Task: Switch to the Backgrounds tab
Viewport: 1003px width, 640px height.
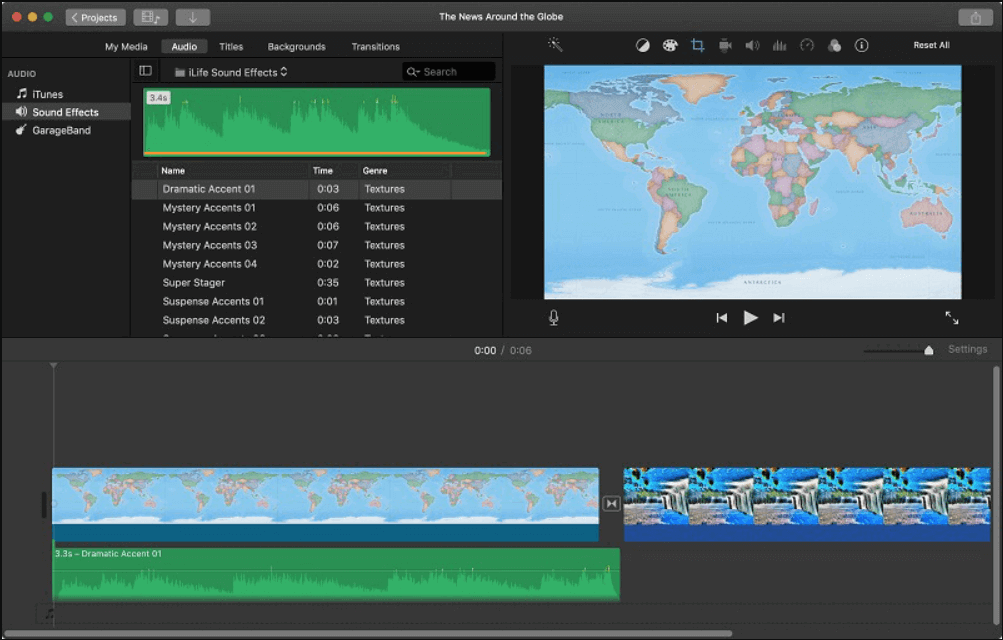Action: coord(298,46)
